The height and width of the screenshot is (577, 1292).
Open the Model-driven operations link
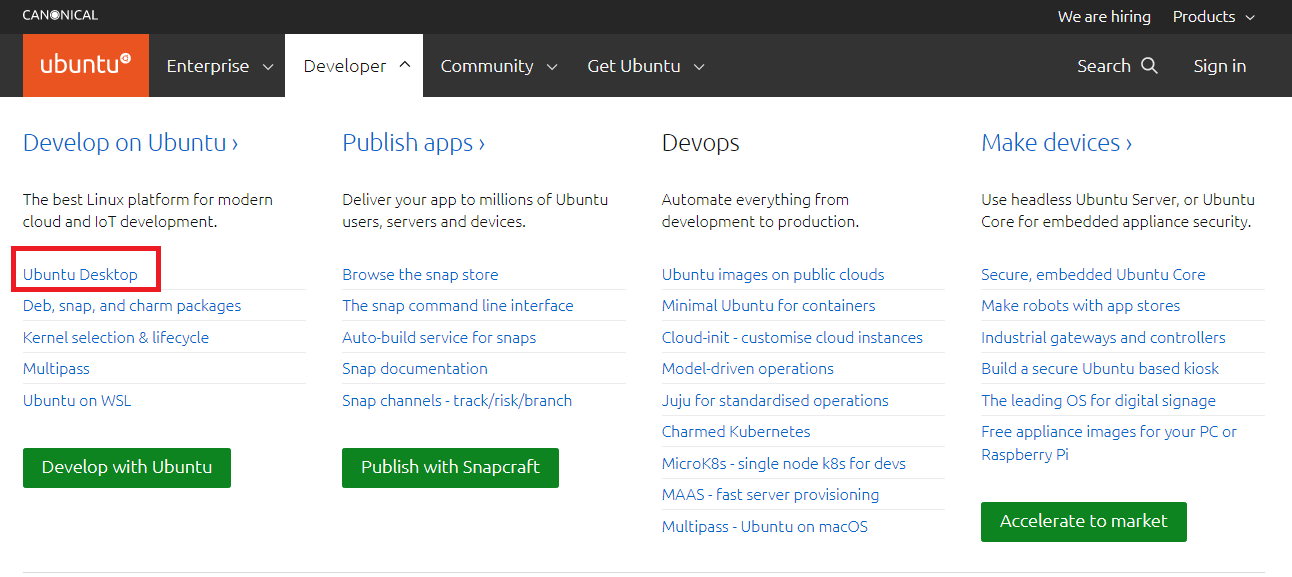click(x=748, y=368)
